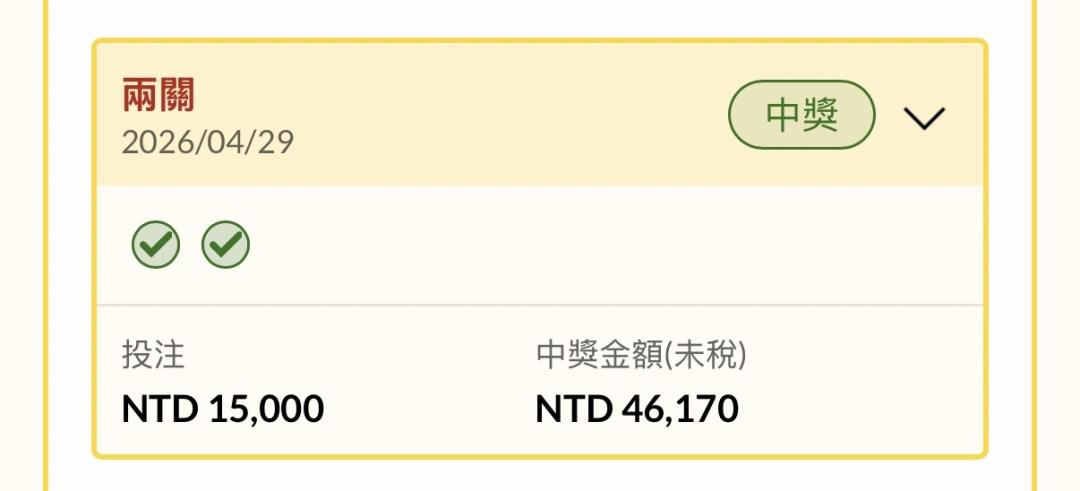Image resolution: width=1080 pixels, height=491 pixels.
Task: Click the 投注 label
Action: [x=153, y=355]
